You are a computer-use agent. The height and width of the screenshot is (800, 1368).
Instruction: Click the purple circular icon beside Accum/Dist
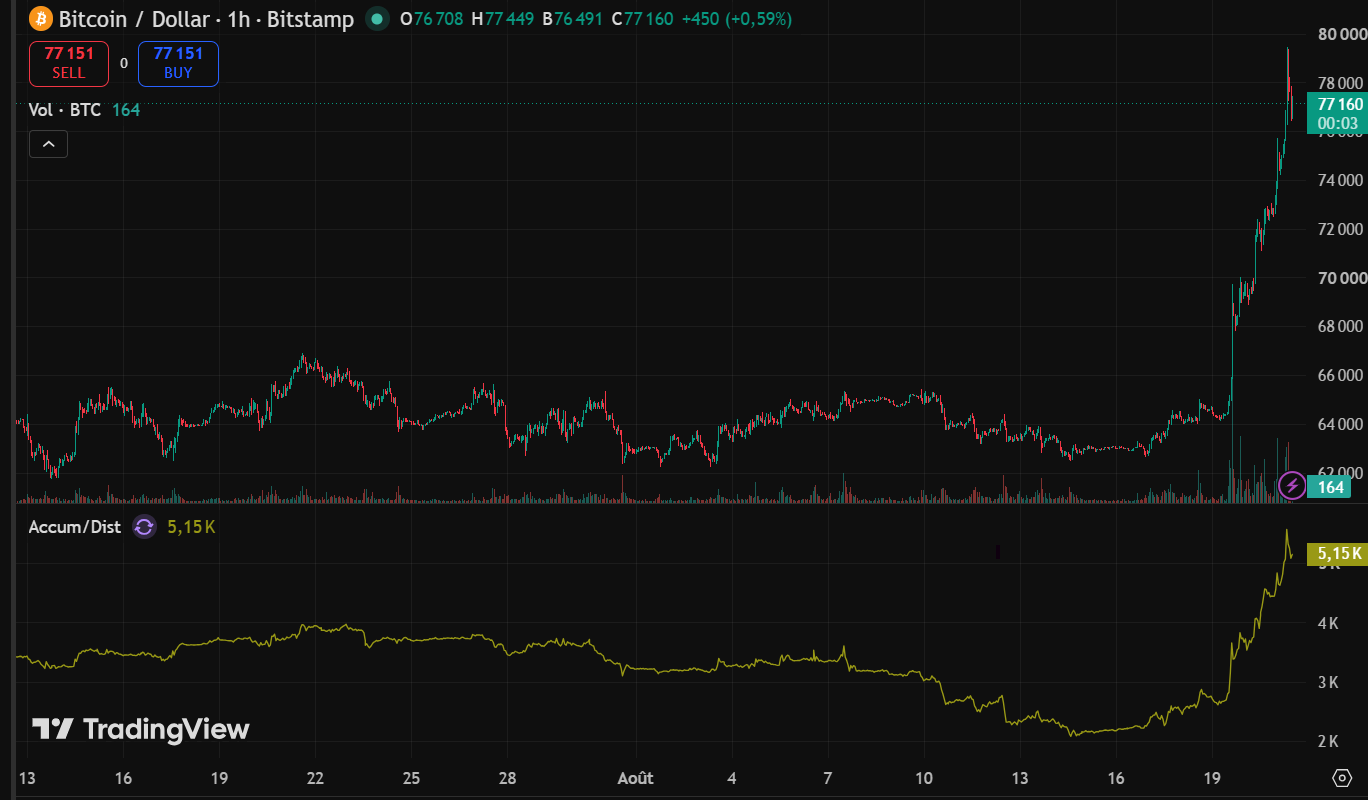[x=145, y=527]
